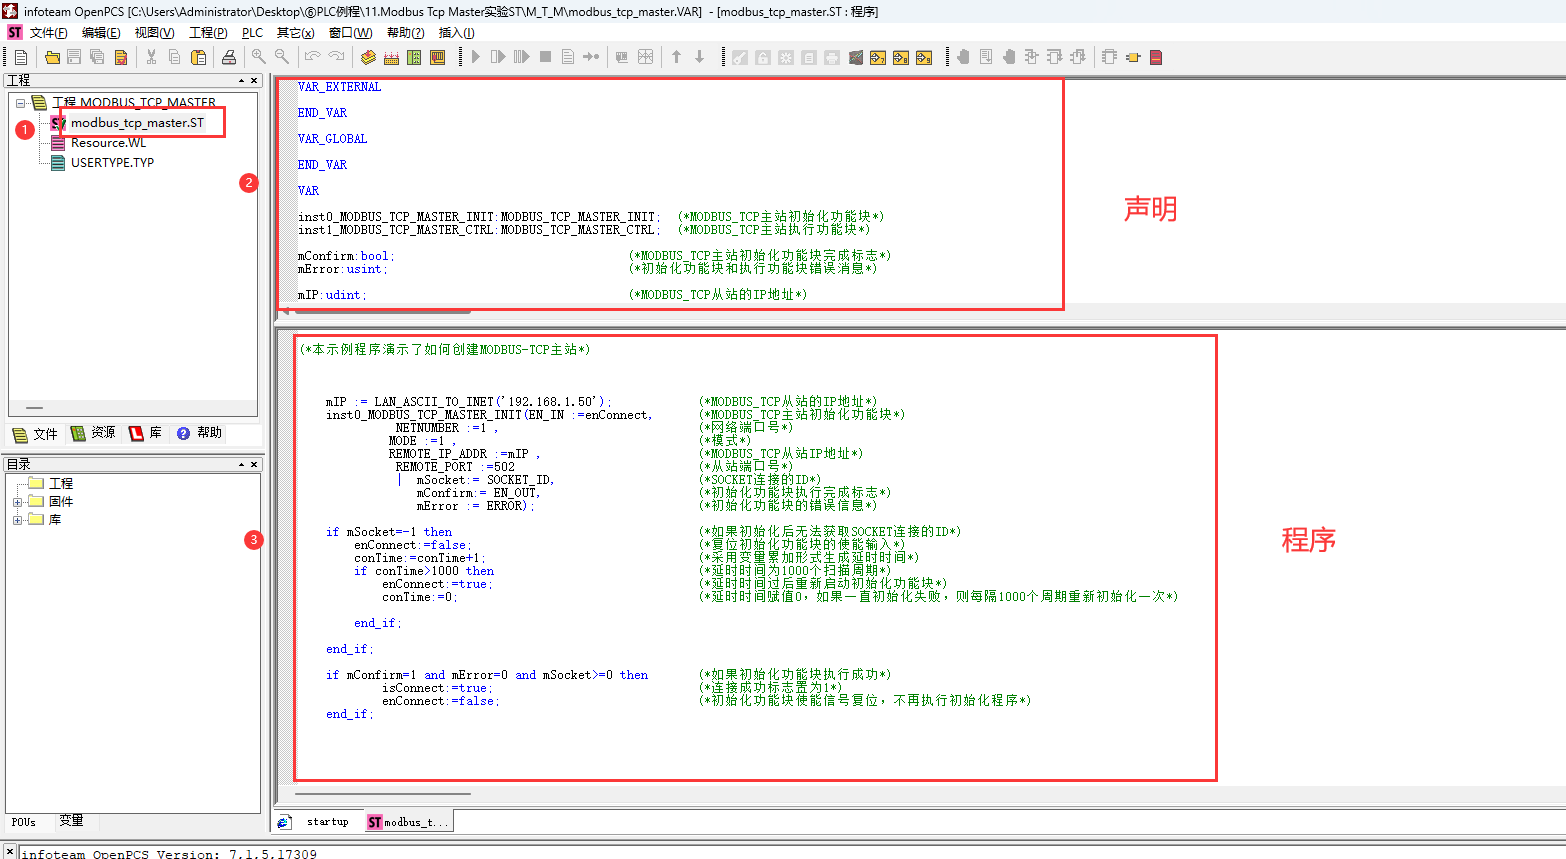Expand the 库 folder in 目录 panel
The height and width of the screenshot is (859, 1566).
tap(17, 520)
